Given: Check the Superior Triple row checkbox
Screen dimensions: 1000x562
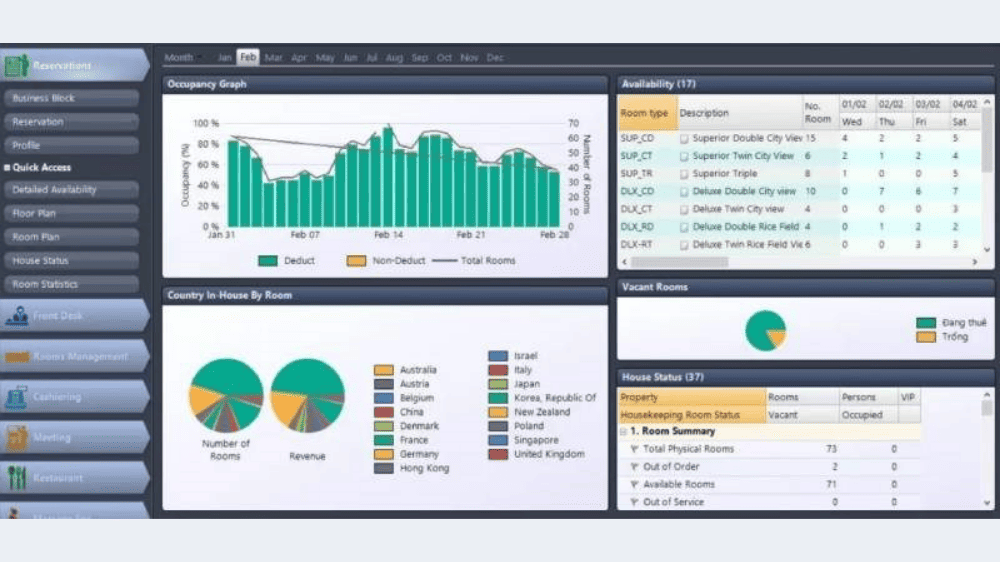Looking at the screenshot, I should tap(685, 174).
